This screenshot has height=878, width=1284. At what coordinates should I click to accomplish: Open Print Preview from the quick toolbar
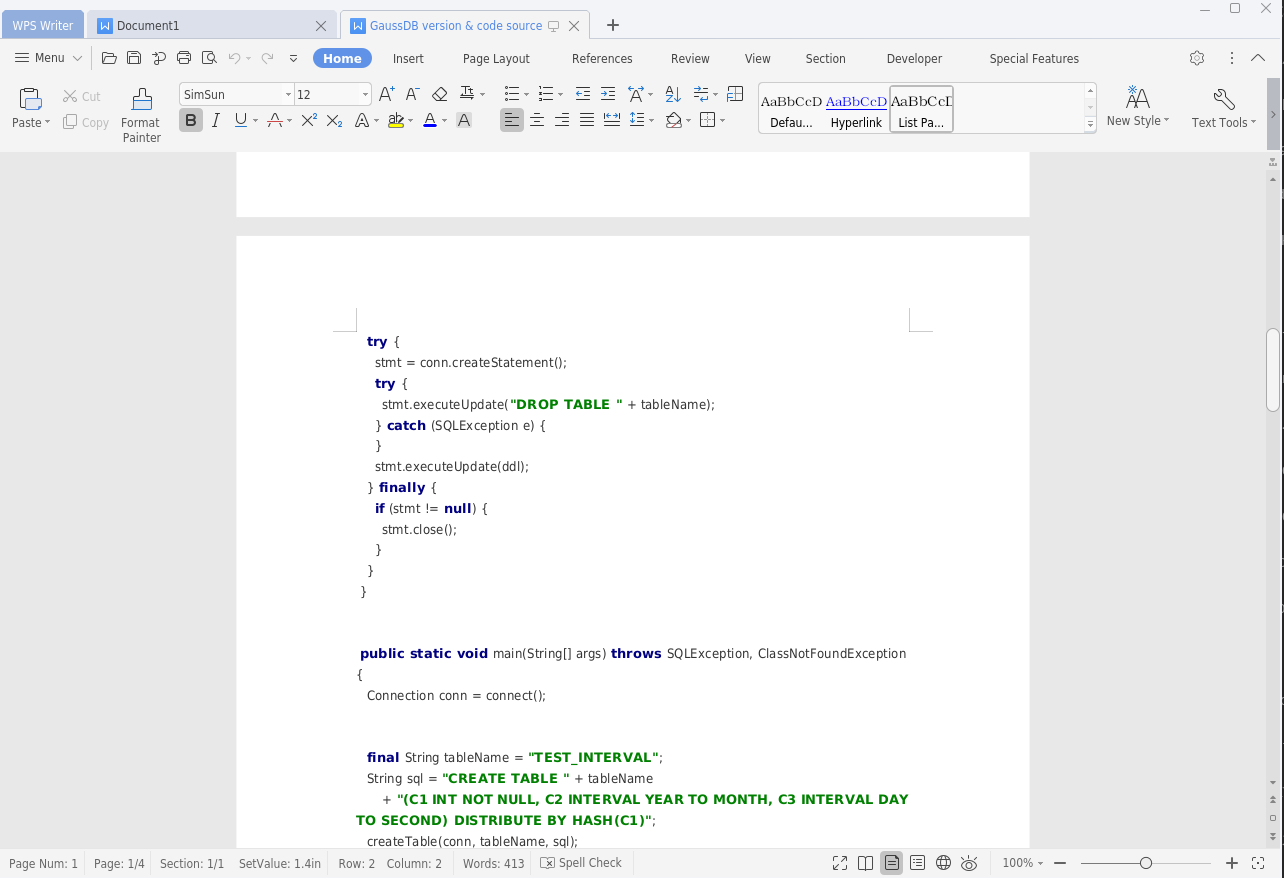[209, 58]
